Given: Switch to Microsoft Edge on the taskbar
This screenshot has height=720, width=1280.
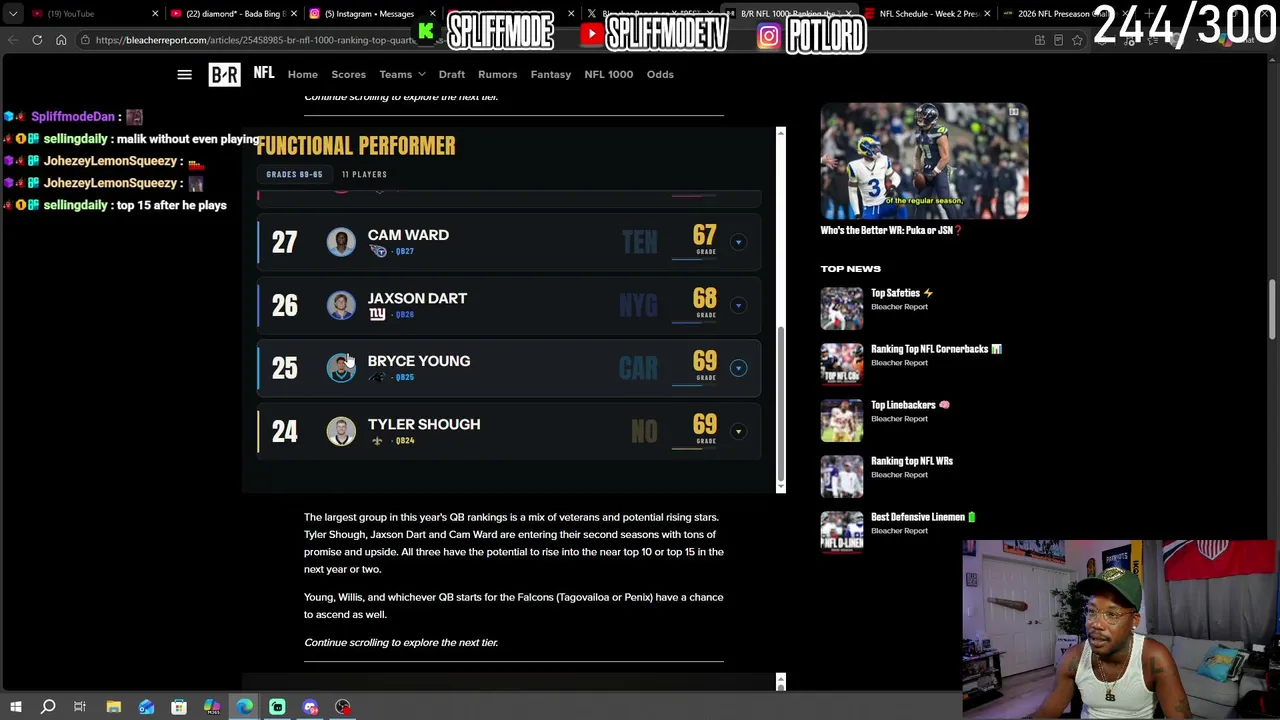Looking at the screenshot, I should pyautogui.click(x=244, y=707).
